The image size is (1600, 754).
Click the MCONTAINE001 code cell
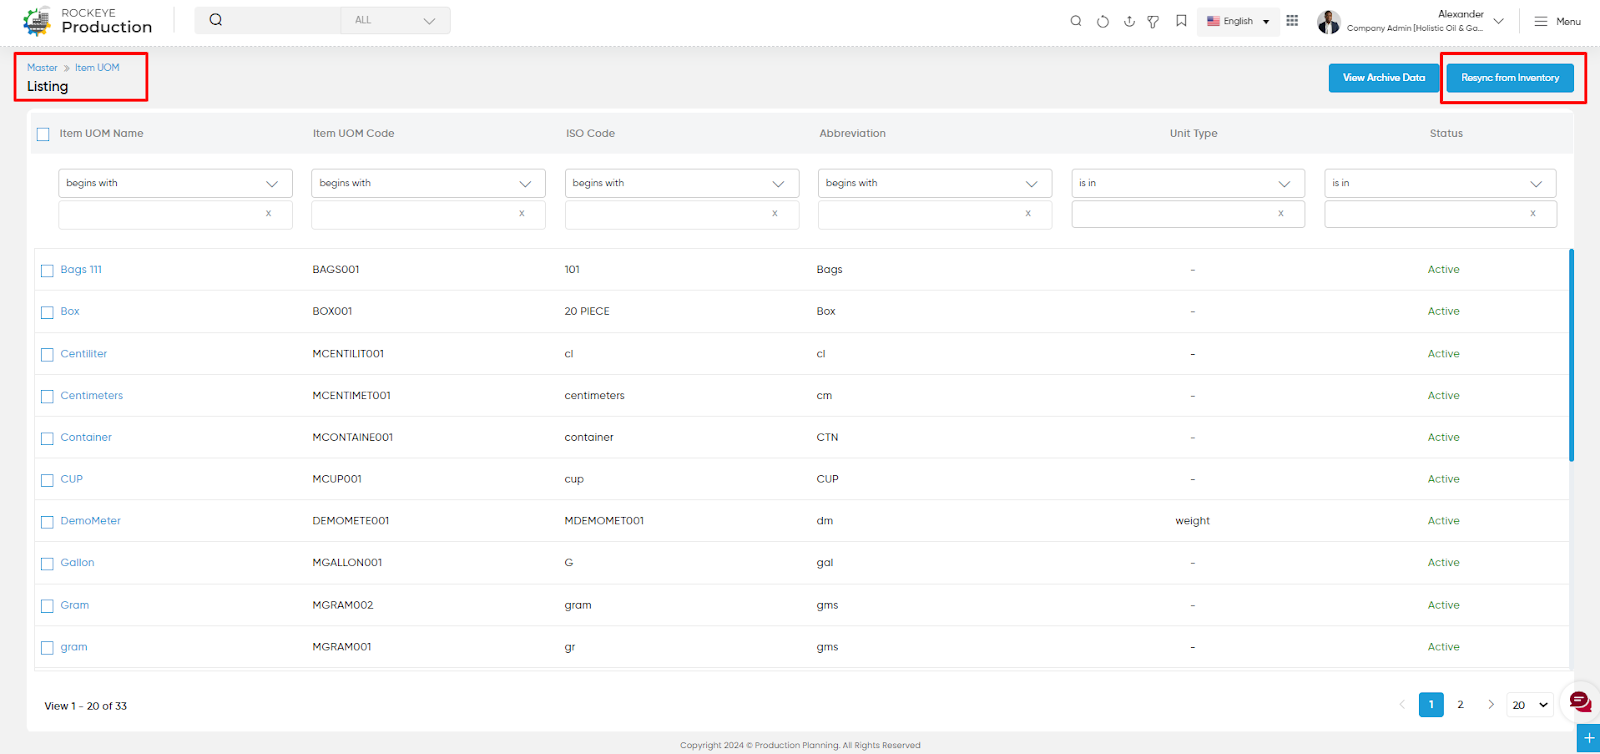point(353,437)
